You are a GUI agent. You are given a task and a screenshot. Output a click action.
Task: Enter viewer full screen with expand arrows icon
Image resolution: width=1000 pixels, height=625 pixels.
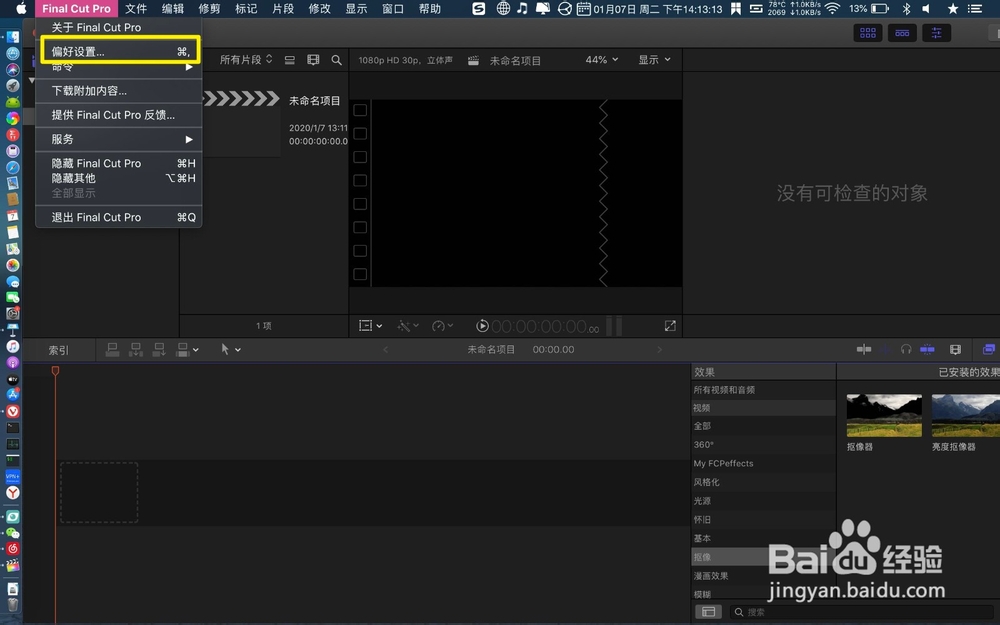click(x=670, y=326)
